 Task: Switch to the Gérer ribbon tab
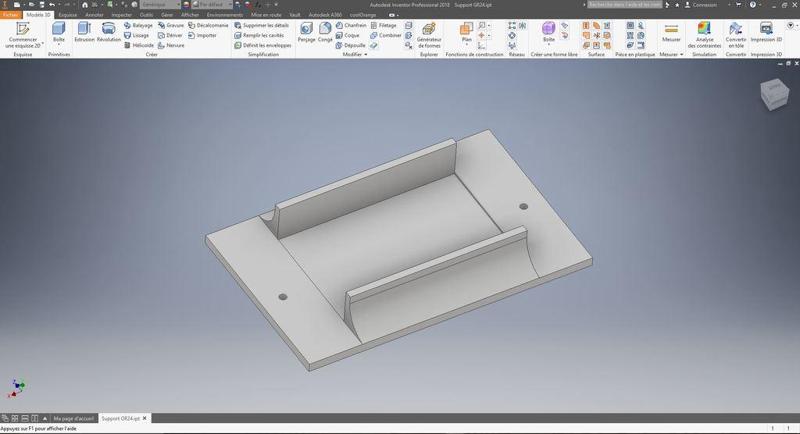(x=167, y=15)
